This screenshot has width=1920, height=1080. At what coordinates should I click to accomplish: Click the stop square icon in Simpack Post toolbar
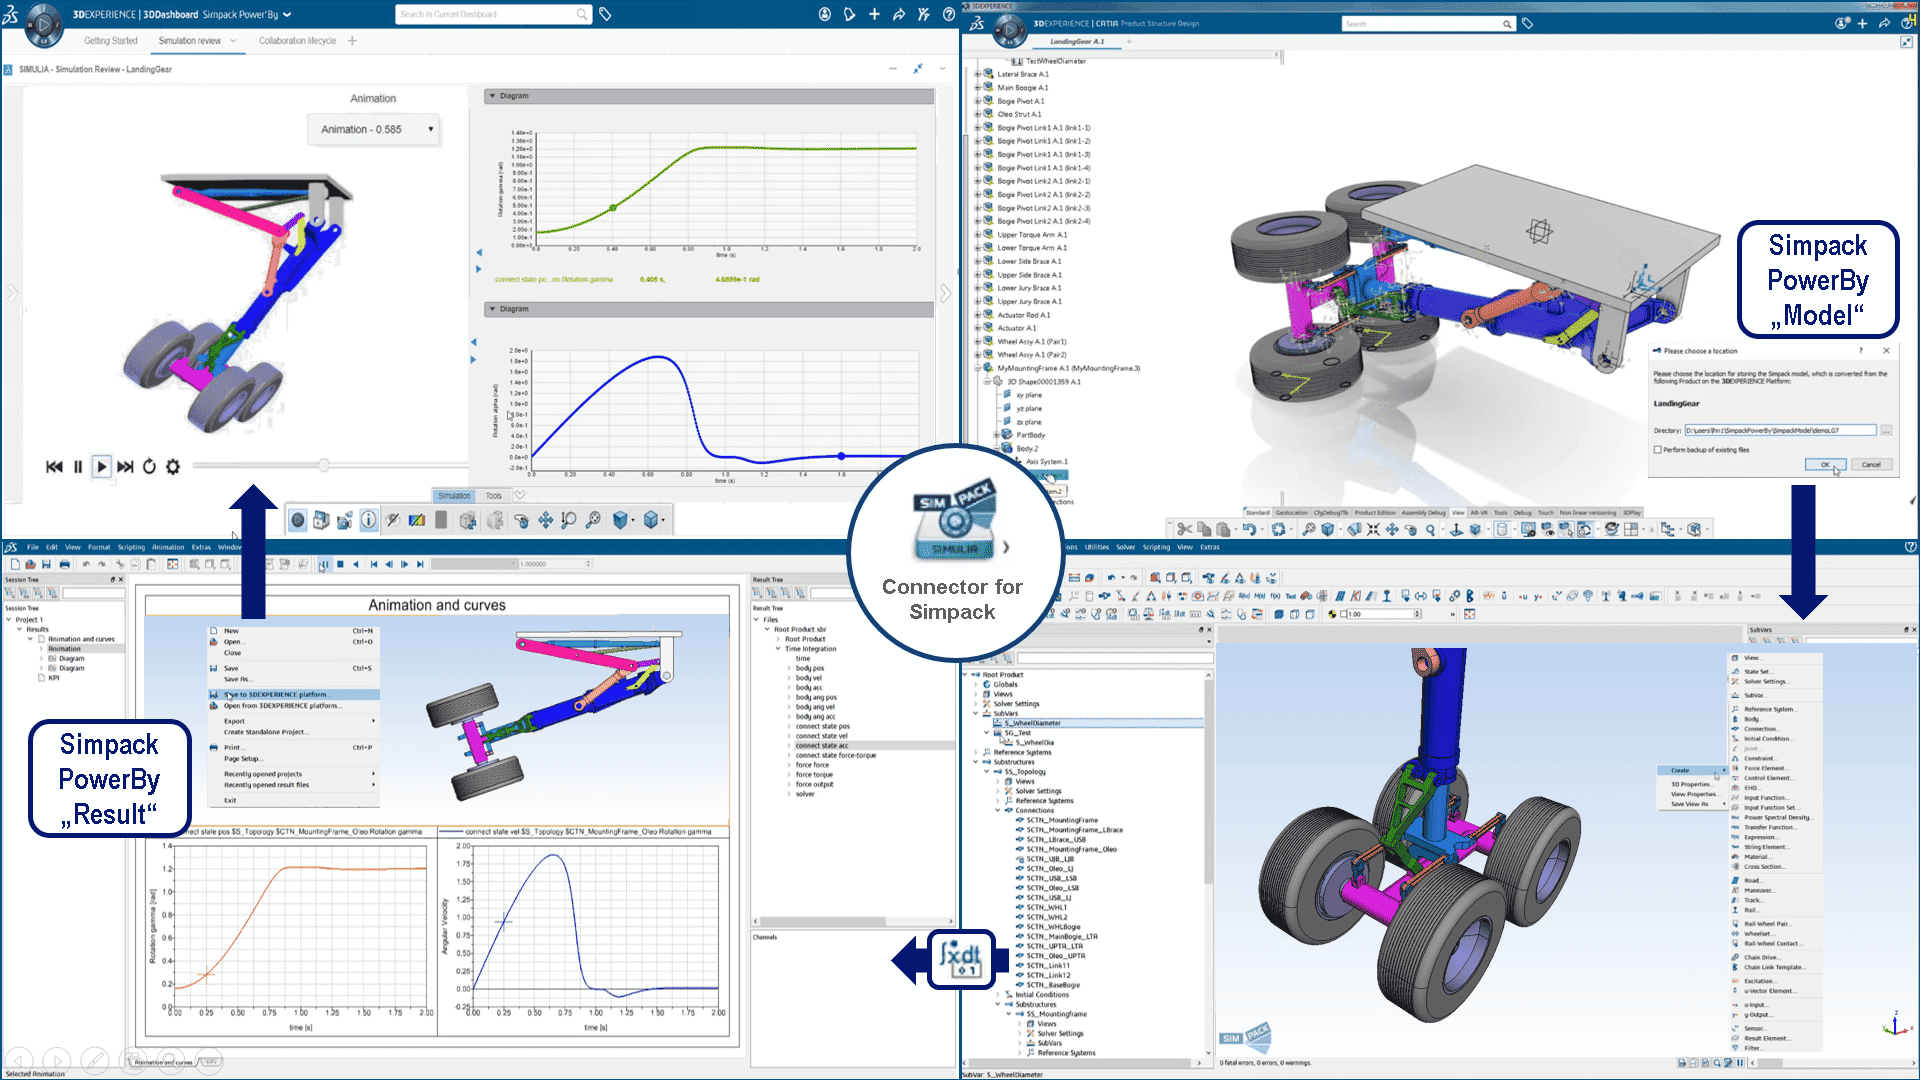pyautogui.click(x=340, y=564)
